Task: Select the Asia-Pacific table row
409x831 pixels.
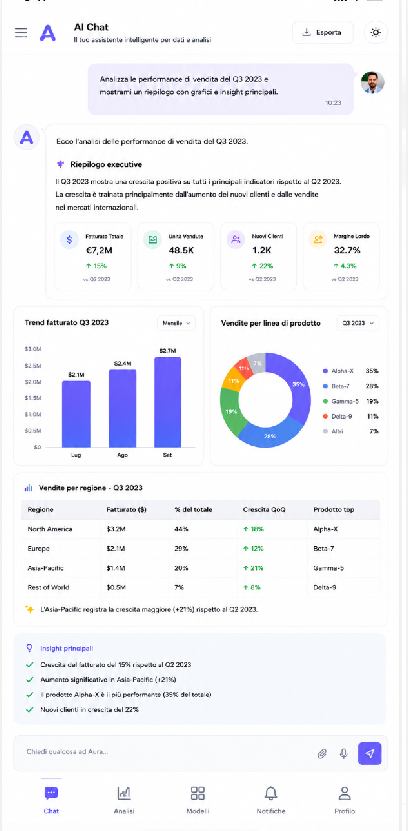Action: (x=200, y=568)
